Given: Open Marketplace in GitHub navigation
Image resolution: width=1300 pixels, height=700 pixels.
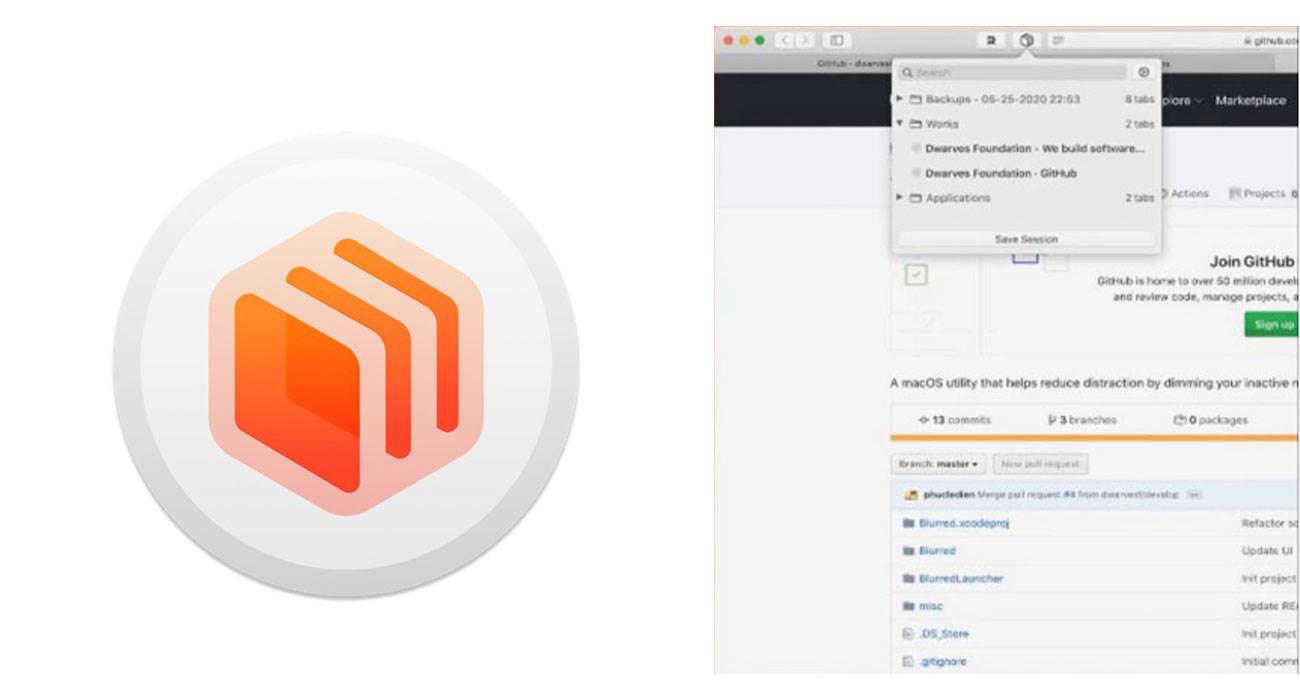Looking at the screenshot, I should (1250, 100).
